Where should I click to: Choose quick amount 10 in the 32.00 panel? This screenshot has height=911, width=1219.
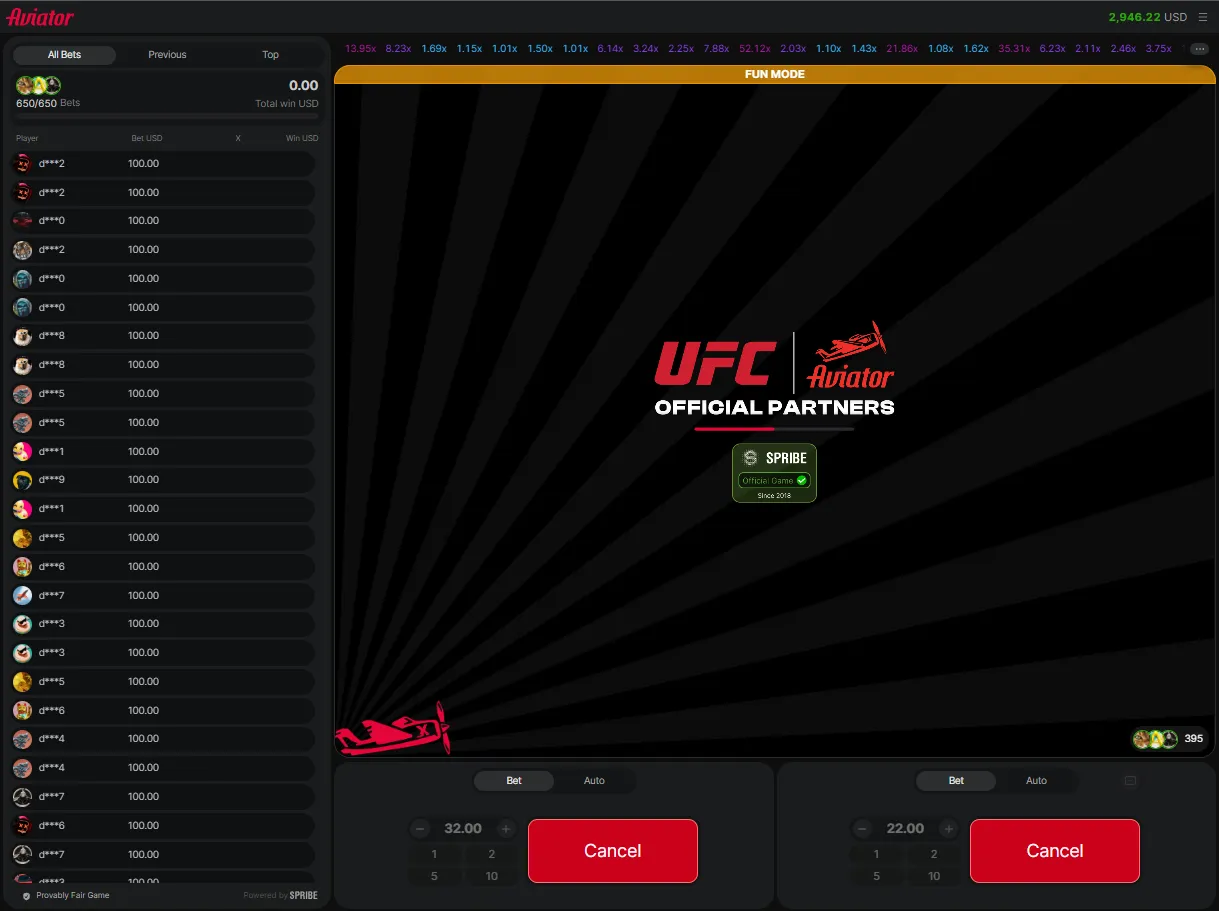(x=492, y=877)
